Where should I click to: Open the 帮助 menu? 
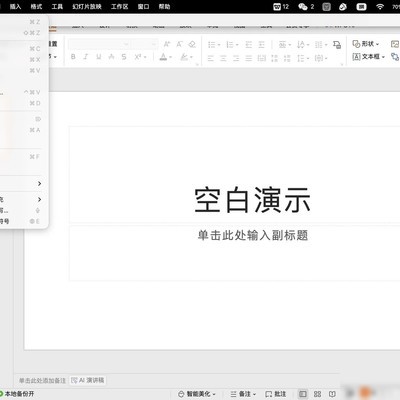click(x=164, y=6)
